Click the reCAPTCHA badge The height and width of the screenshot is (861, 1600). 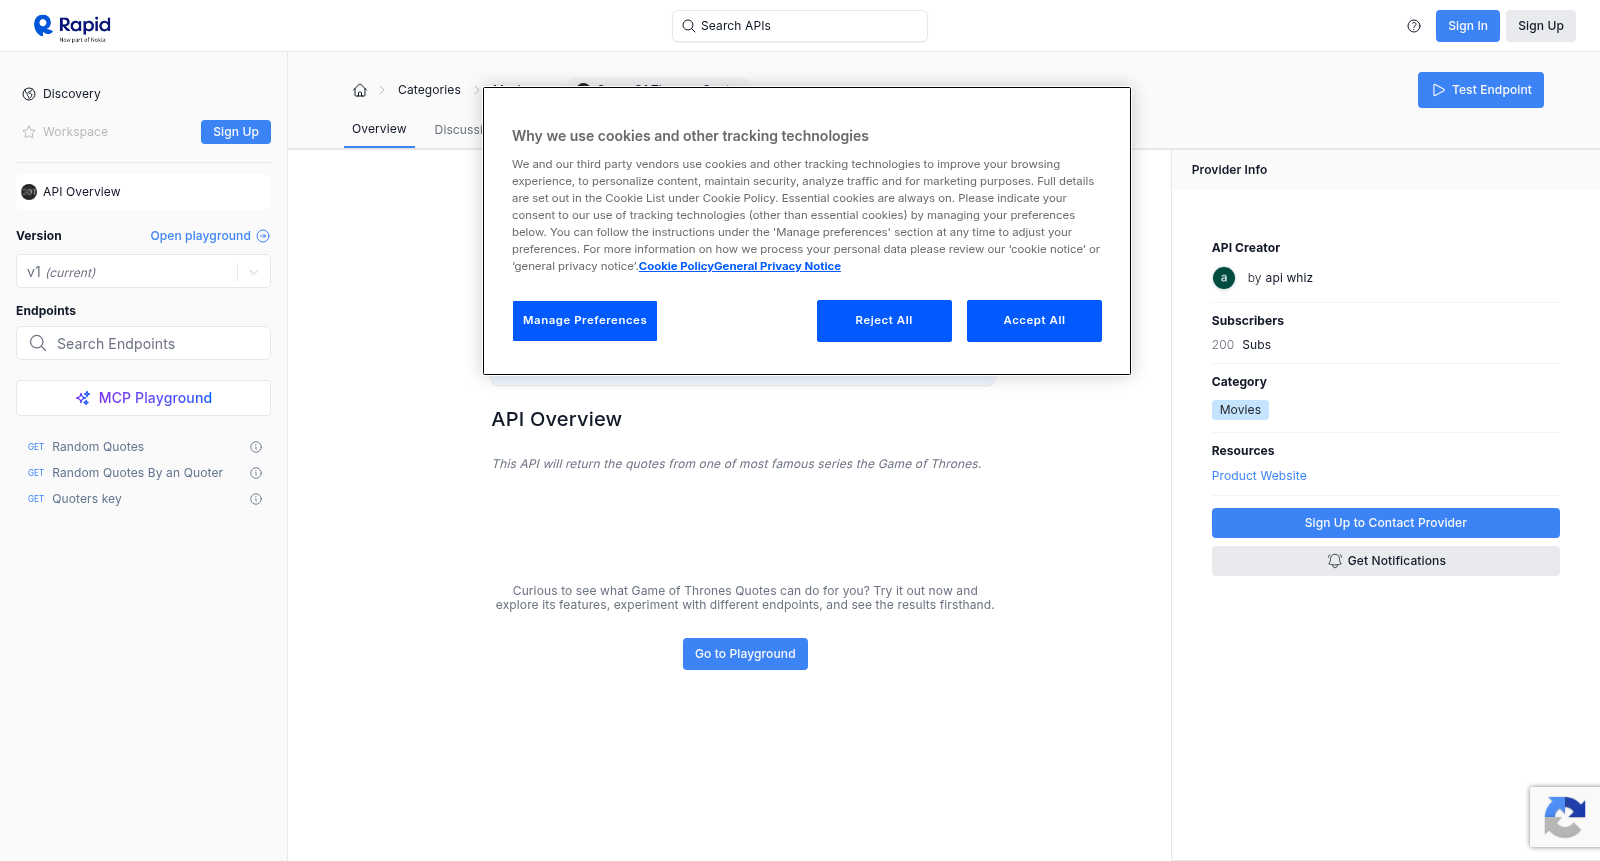pos(1565,817)
